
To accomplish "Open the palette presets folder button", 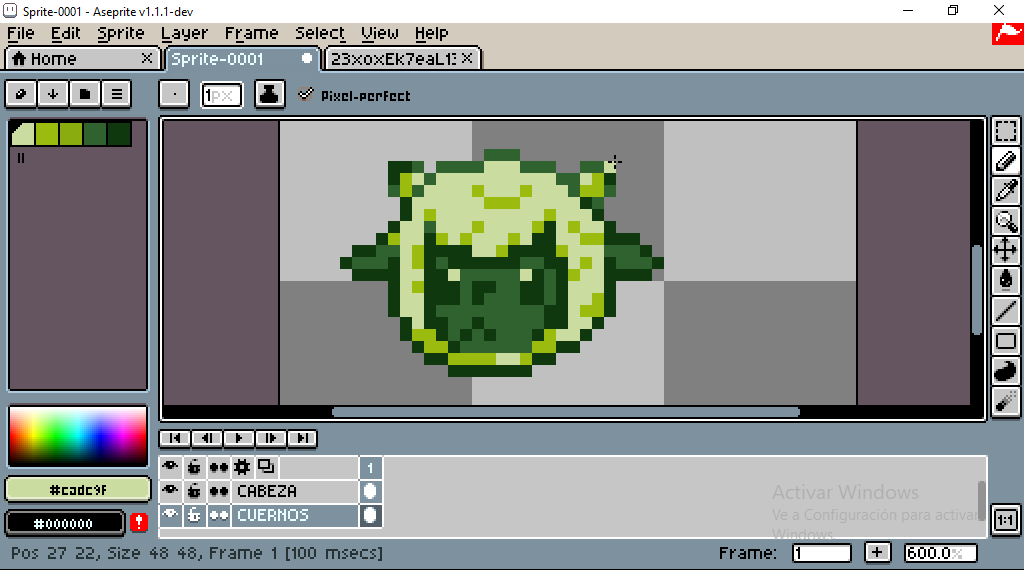I will click(x=85, y=95).
